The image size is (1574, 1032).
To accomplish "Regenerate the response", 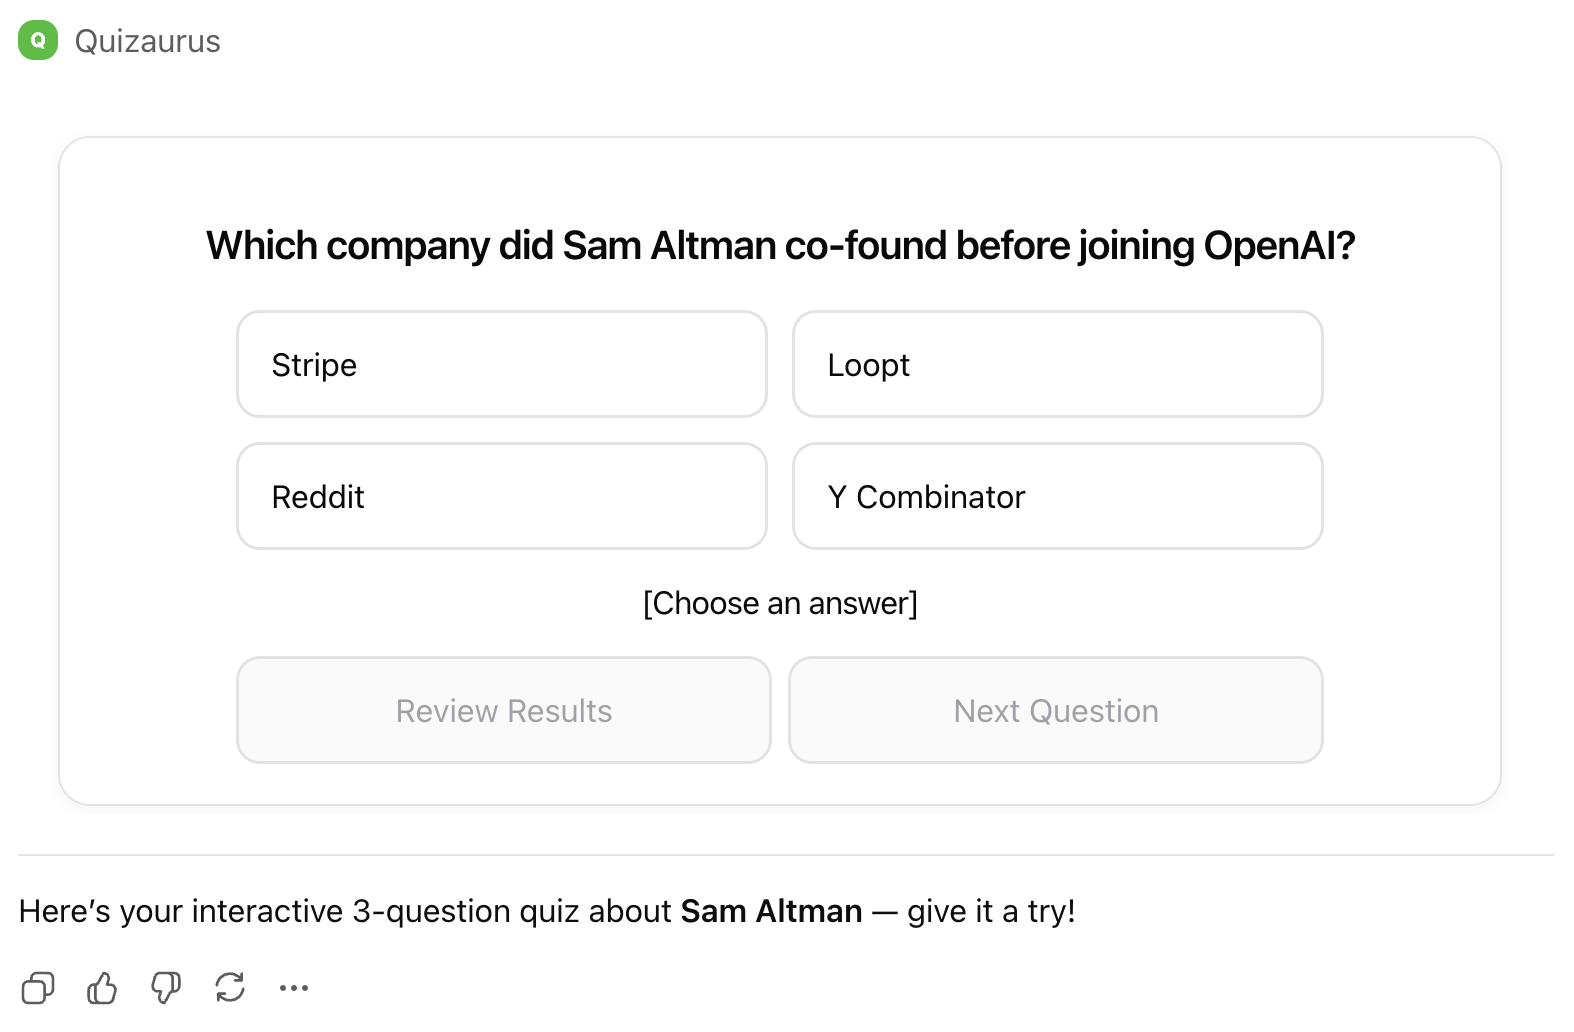I will 229,988.
